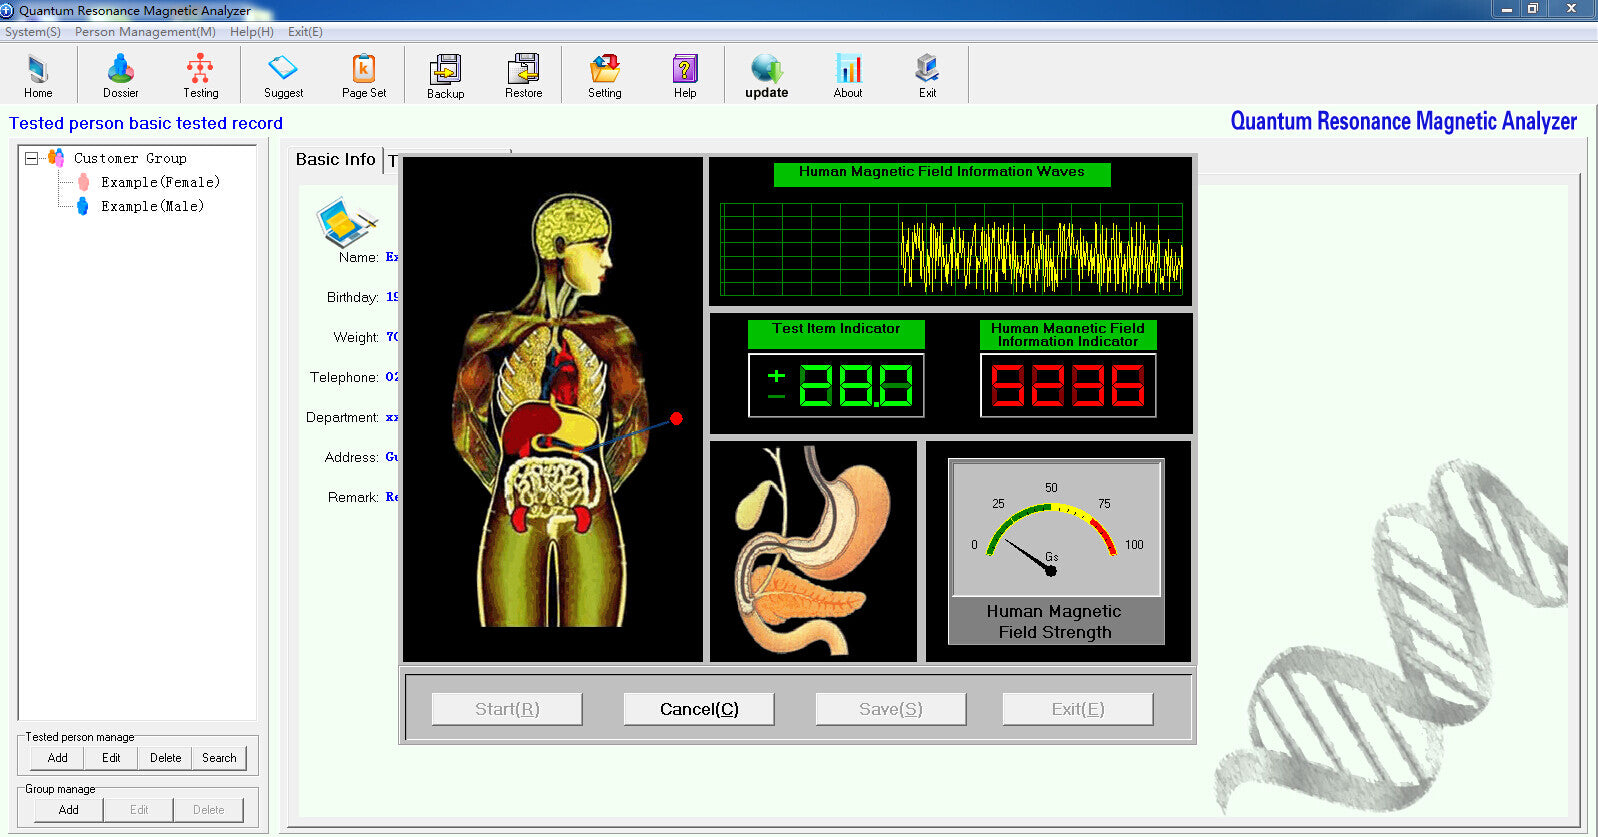The height and width of the screenshot is (837, 1598).
Task: Click the red Magnetic Field Information digits
Action: (1068, 385)
